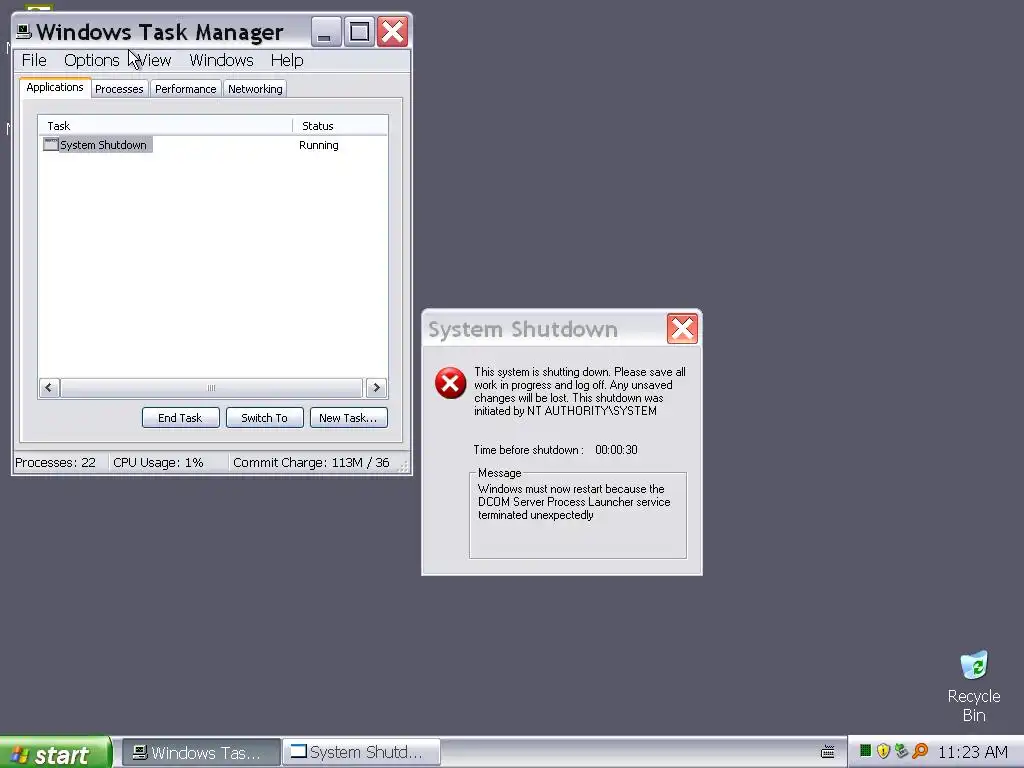
Task: Activate the Windows Task Manager taskbar button
Action: 201,752
